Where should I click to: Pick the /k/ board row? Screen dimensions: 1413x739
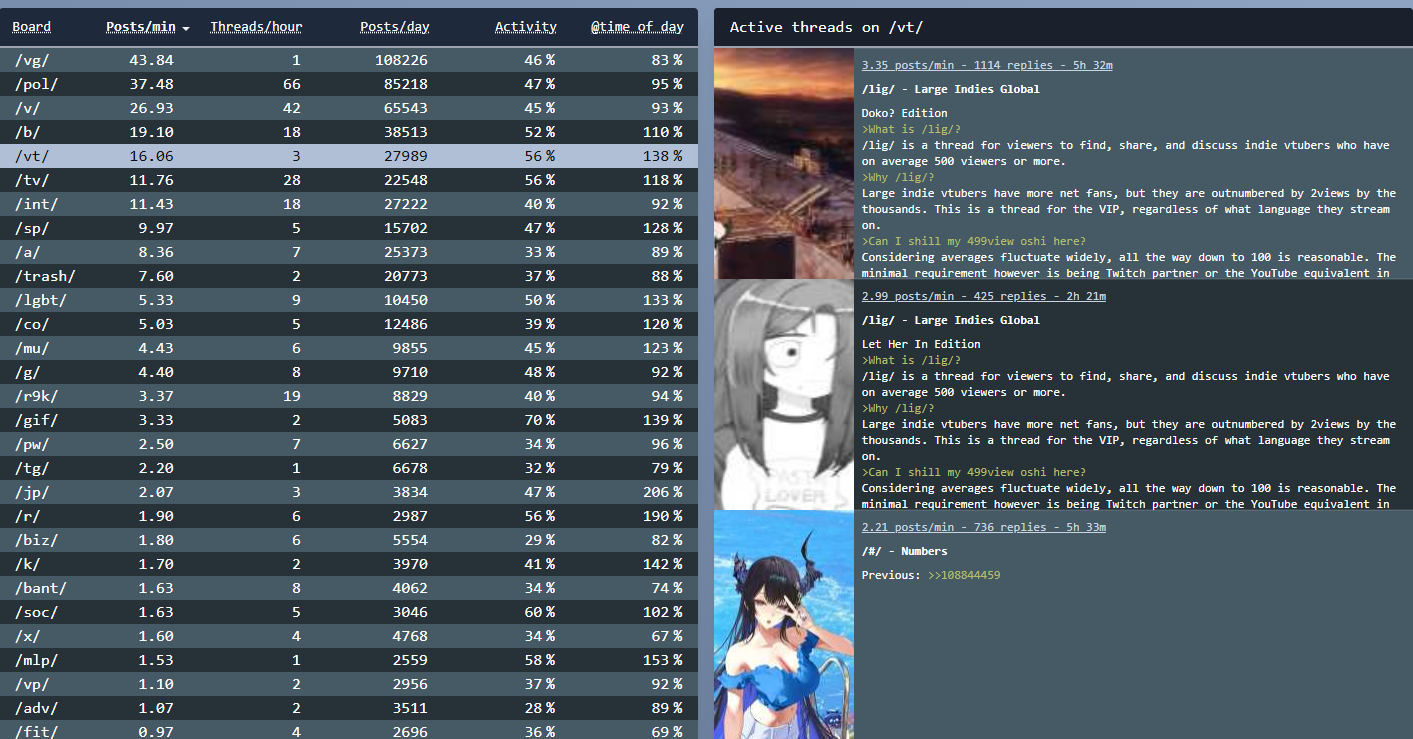(349, 564)
